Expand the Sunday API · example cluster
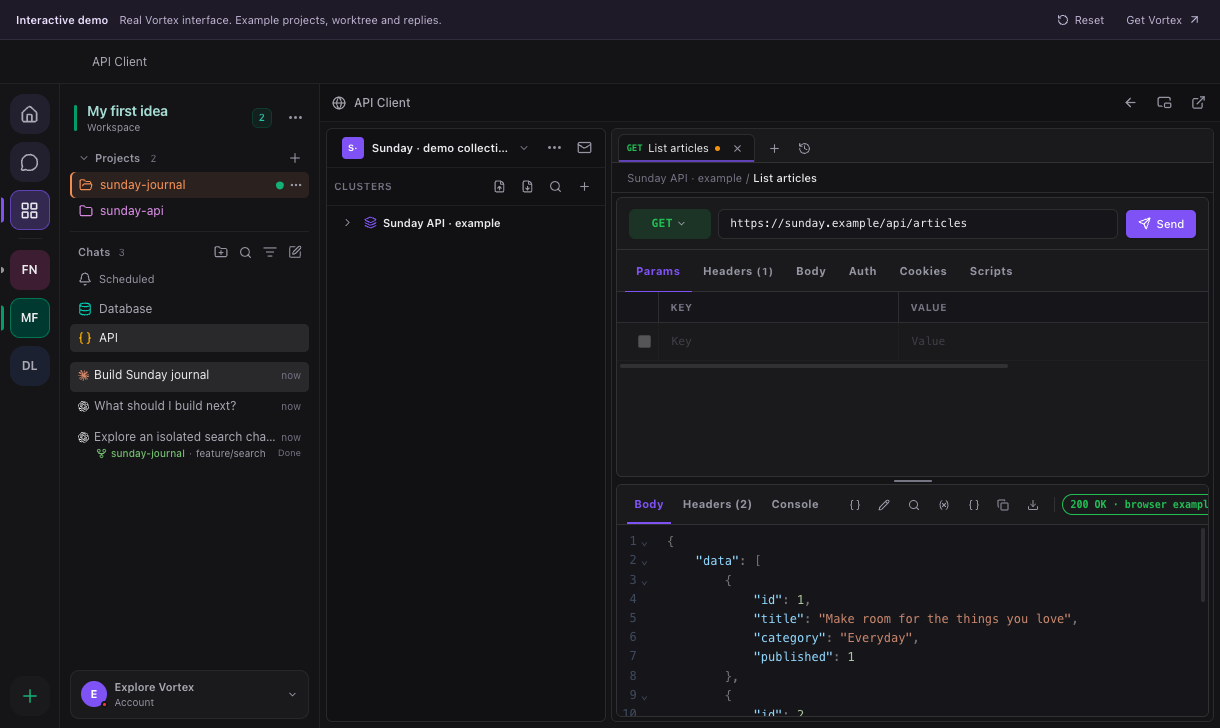1220x728 pixels. [348, 223]
